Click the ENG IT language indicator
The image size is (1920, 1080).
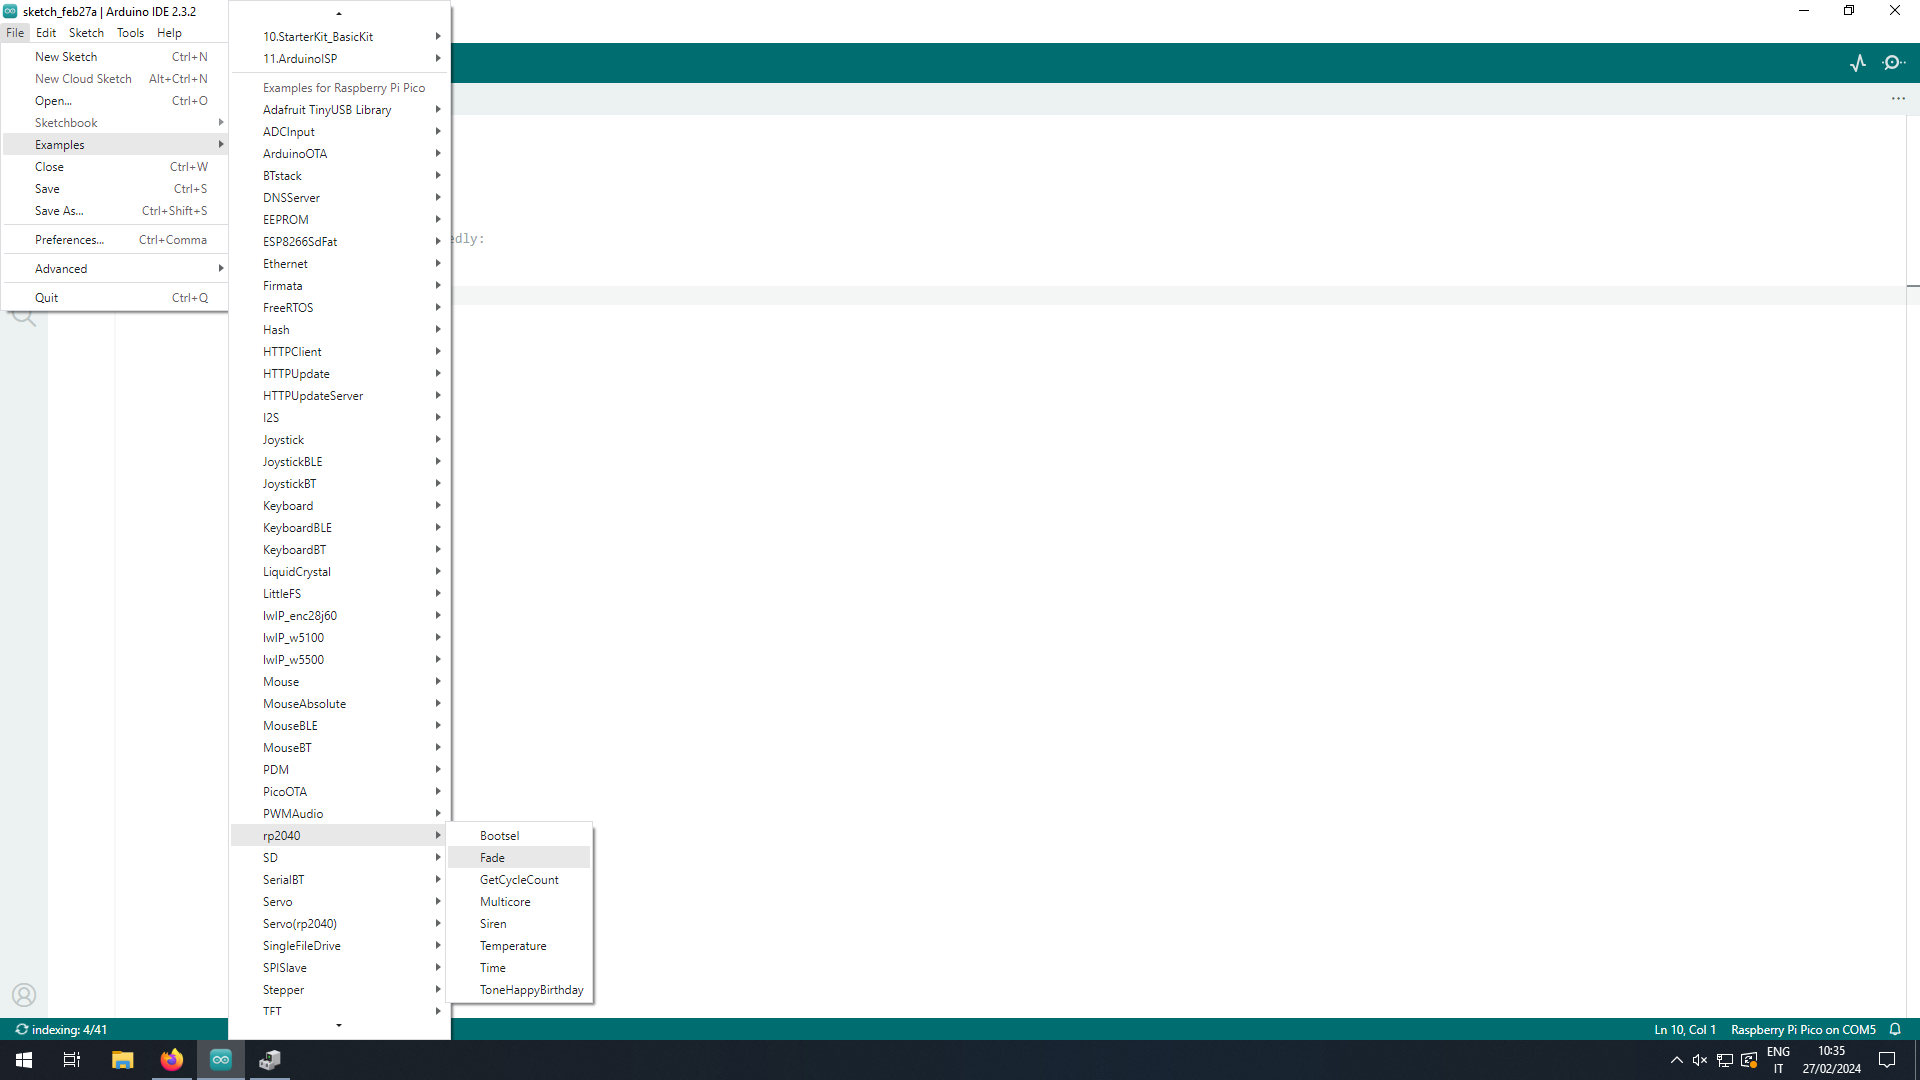pyautogui.click(x=1778, y=1060)
